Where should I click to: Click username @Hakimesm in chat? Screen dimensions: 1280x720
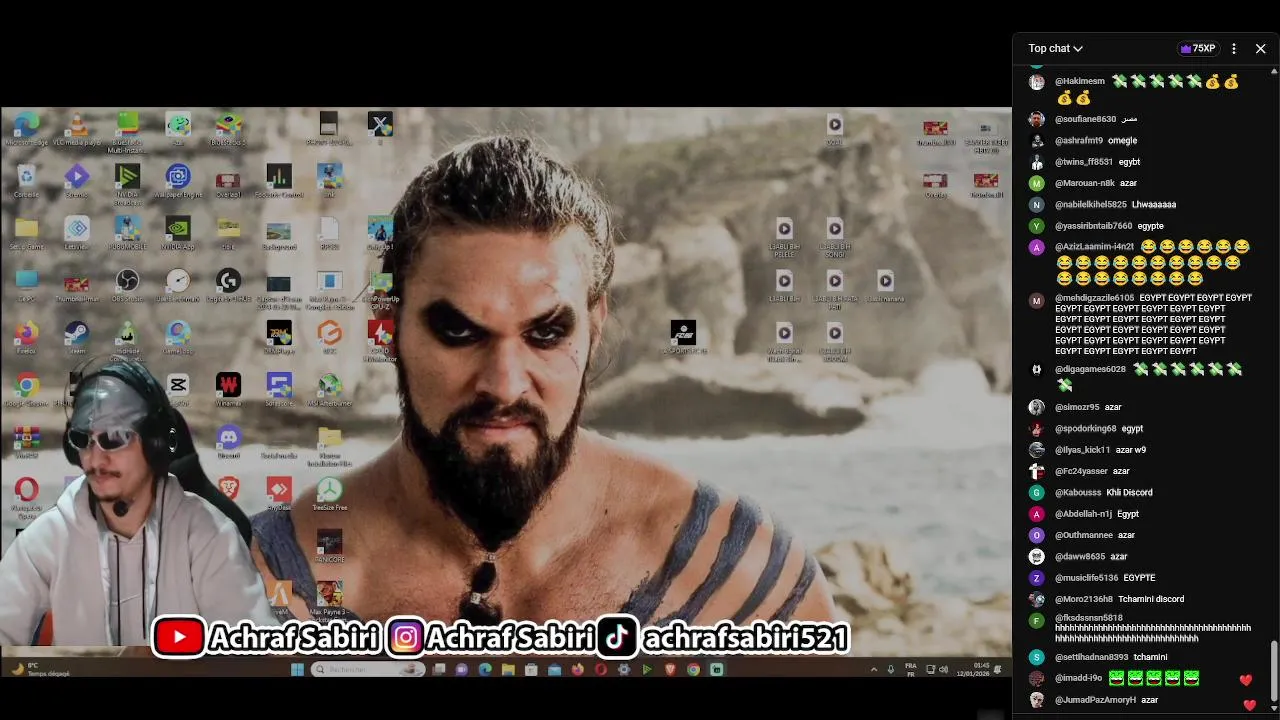tap(1080, 81)
